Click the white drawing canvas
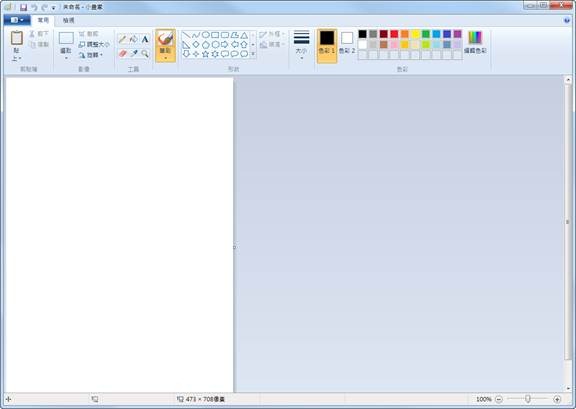 point(119,234)
